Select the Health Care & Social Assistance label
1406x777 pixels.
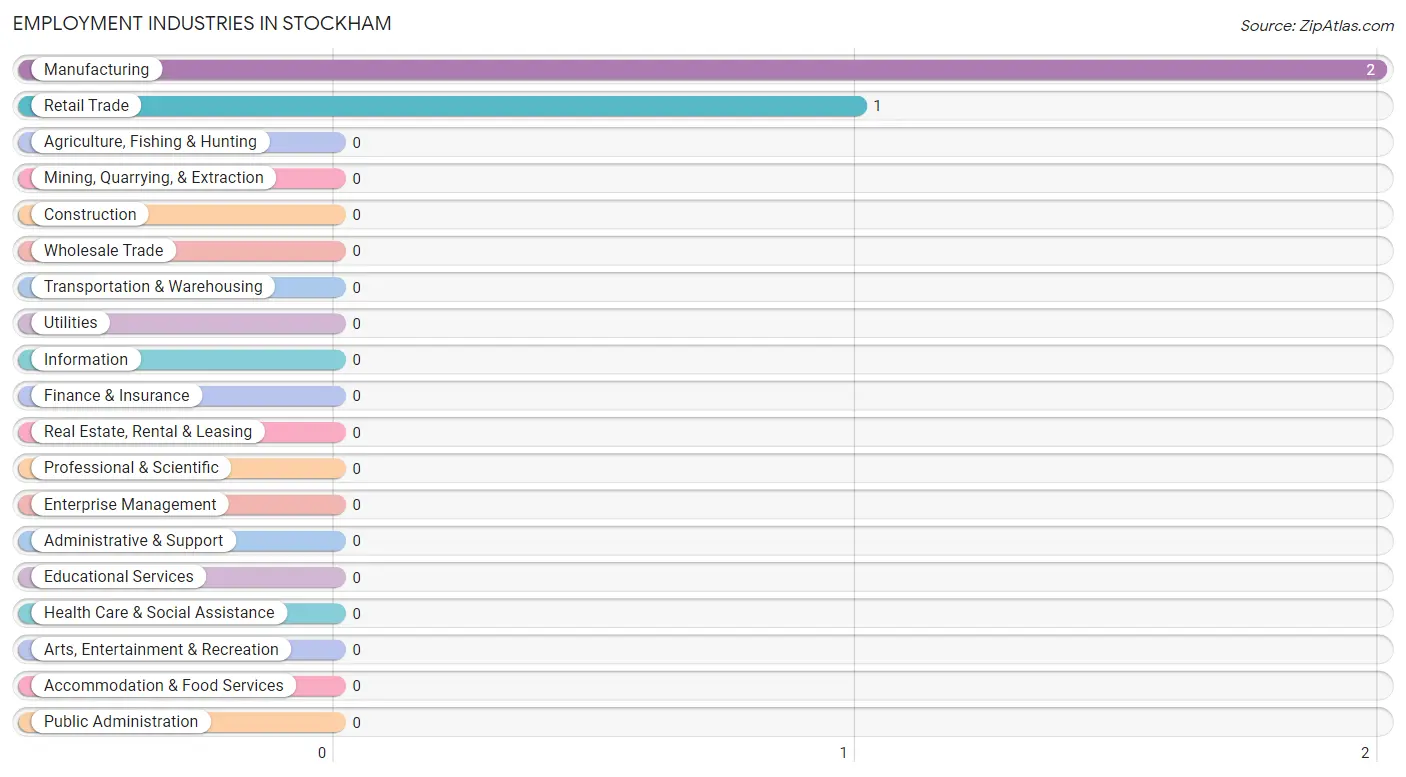159,613
